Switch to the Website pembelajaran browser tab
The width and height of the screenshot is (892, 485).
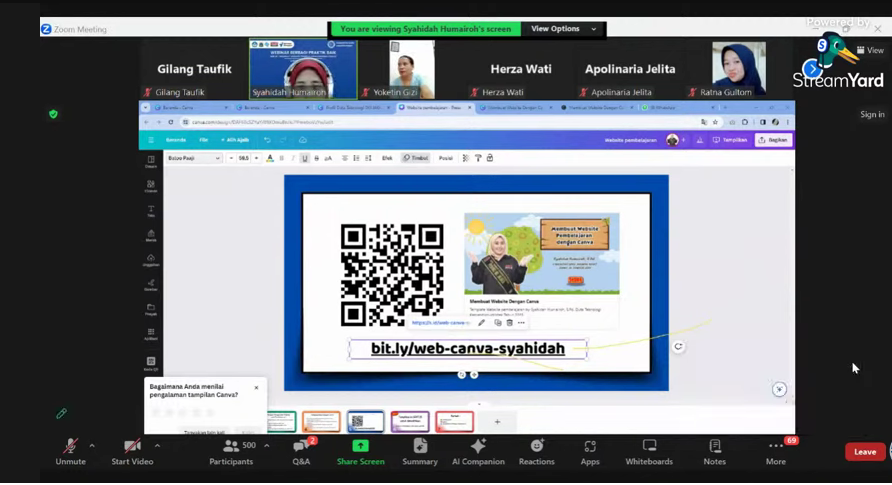pos(435,107)
